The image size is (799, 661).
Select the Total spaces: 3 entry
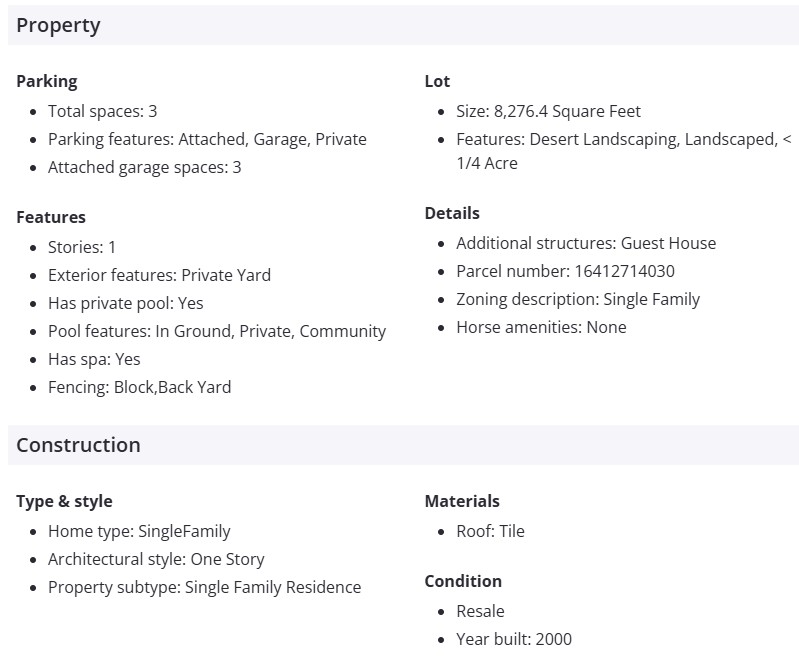tap(102, 111)
